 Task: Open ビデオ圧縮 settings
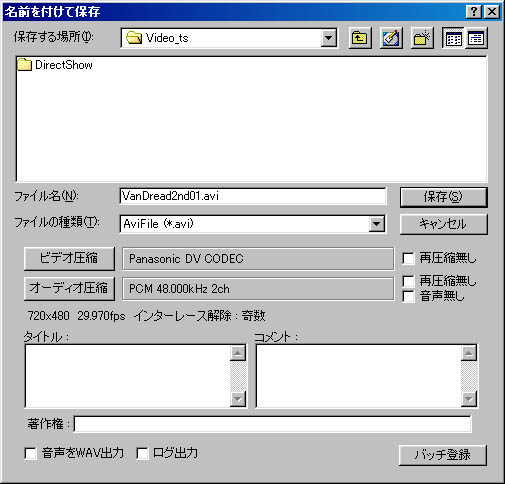[69, 258]
